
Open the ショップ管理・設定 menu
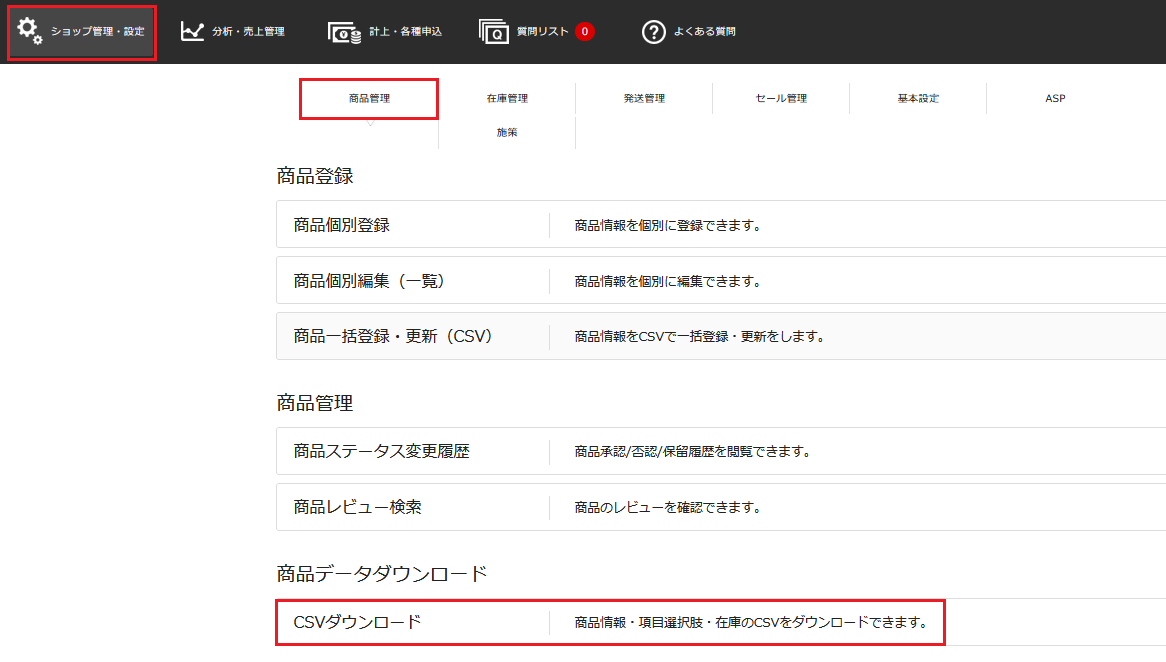(x=82, y=32)
